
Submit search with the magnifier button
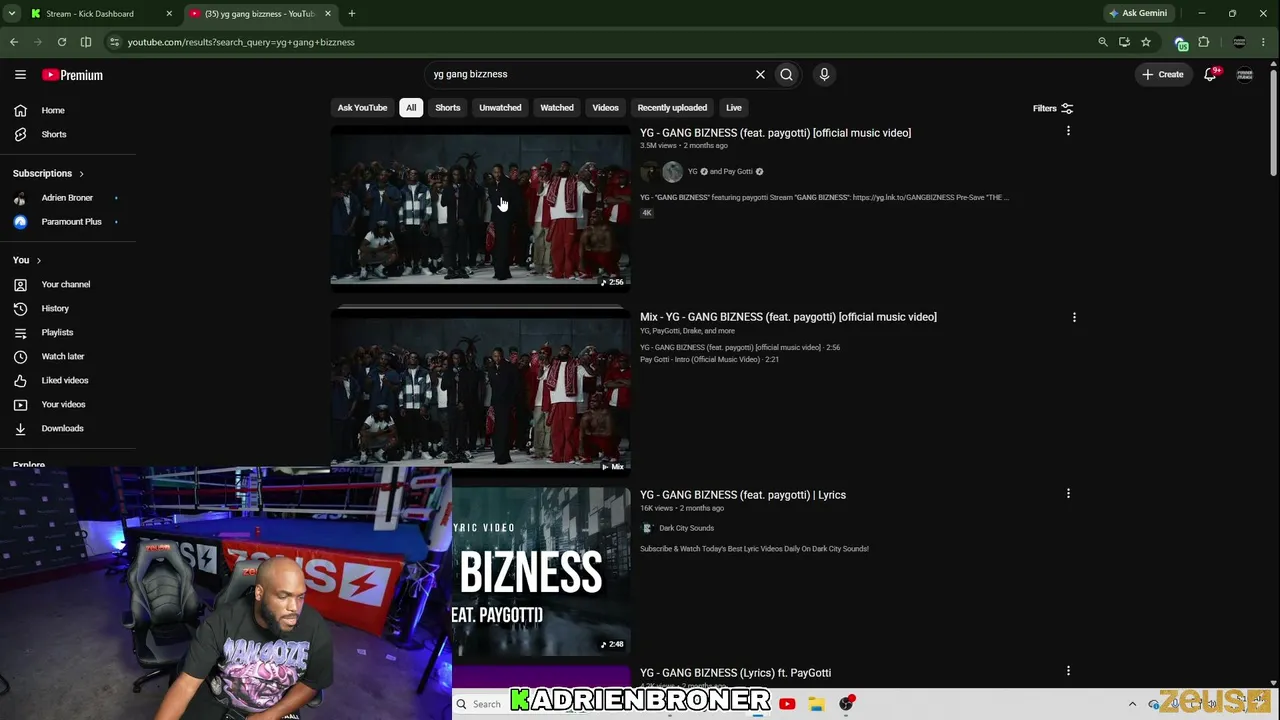point(787,74)
